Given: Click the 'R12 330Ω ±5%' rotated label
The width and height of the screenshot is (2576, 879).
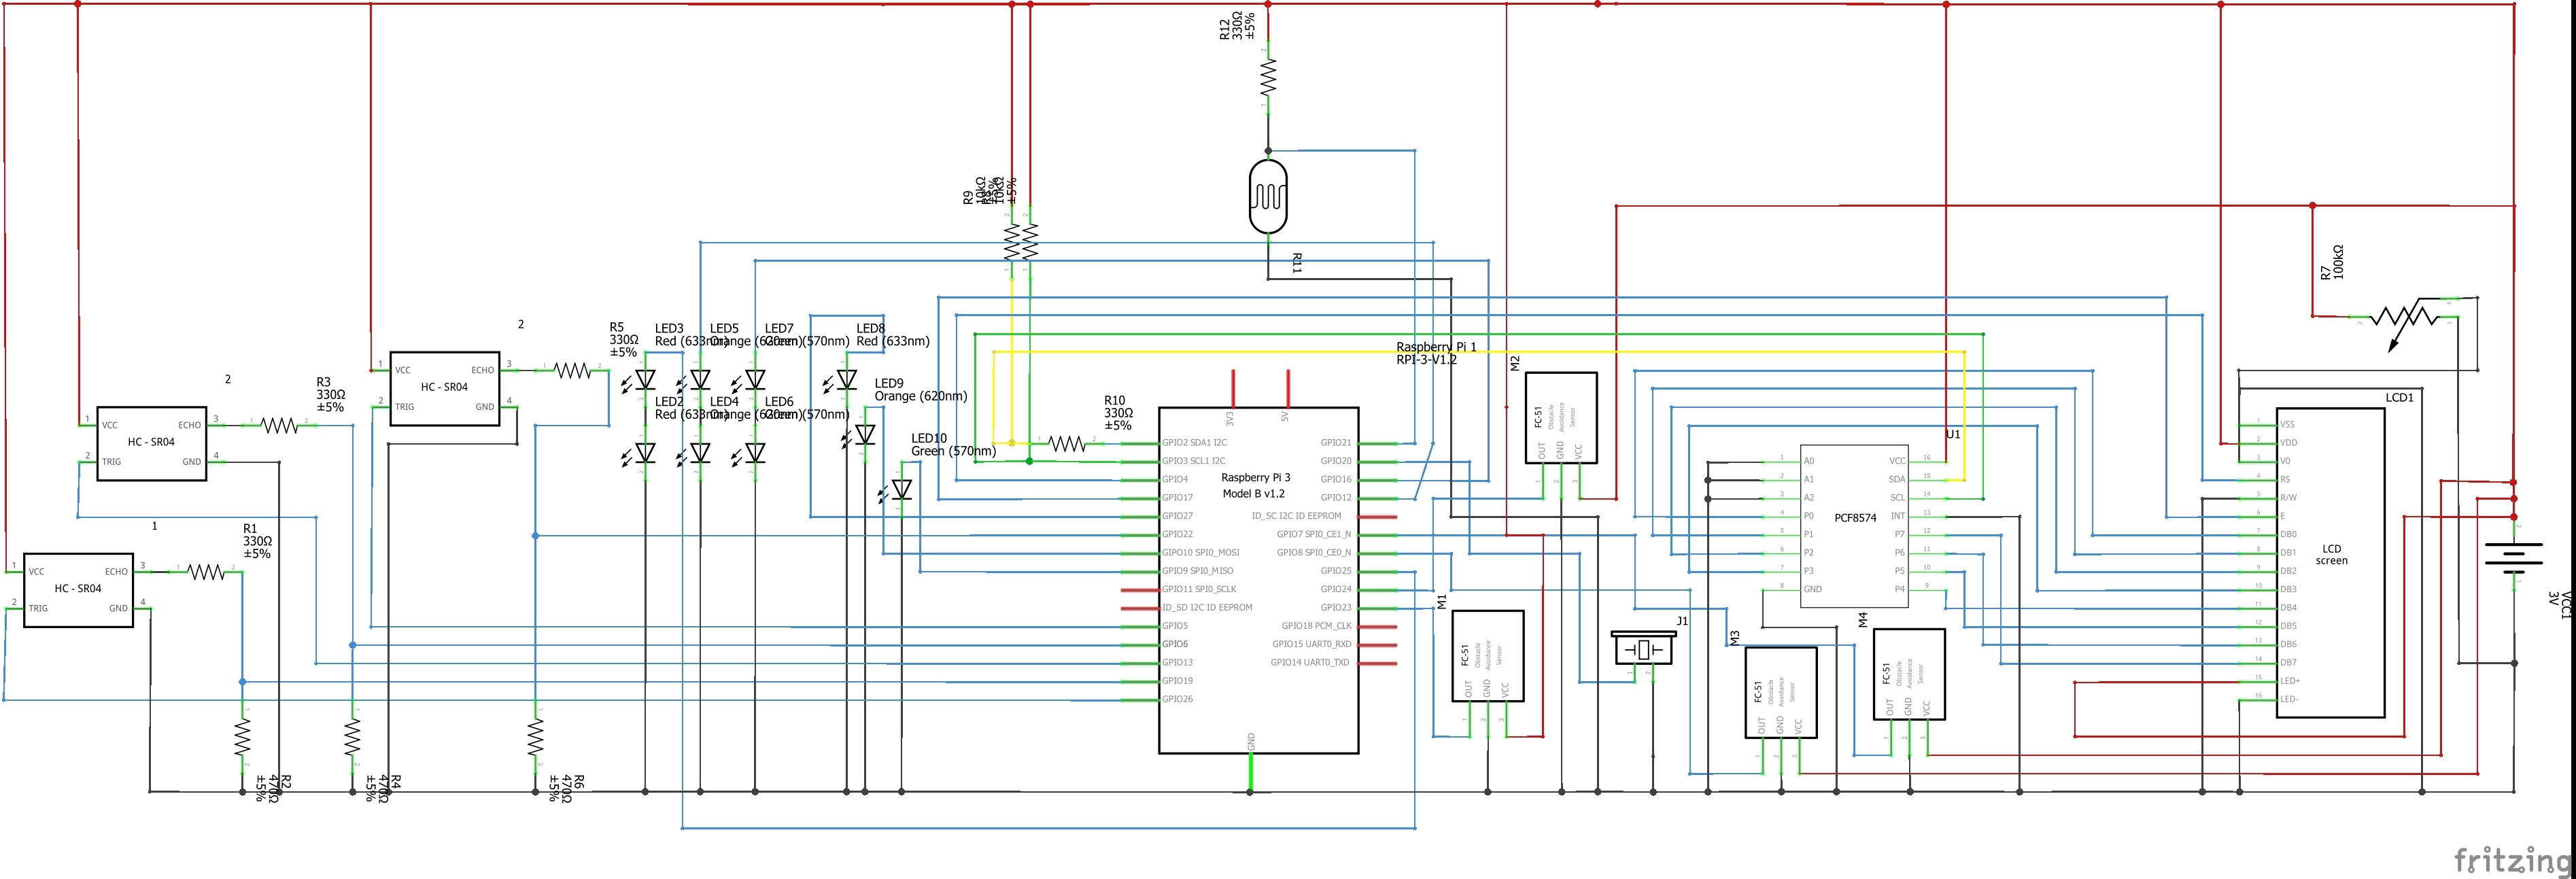Looking at the screenshot, I should coord(1237,26).
